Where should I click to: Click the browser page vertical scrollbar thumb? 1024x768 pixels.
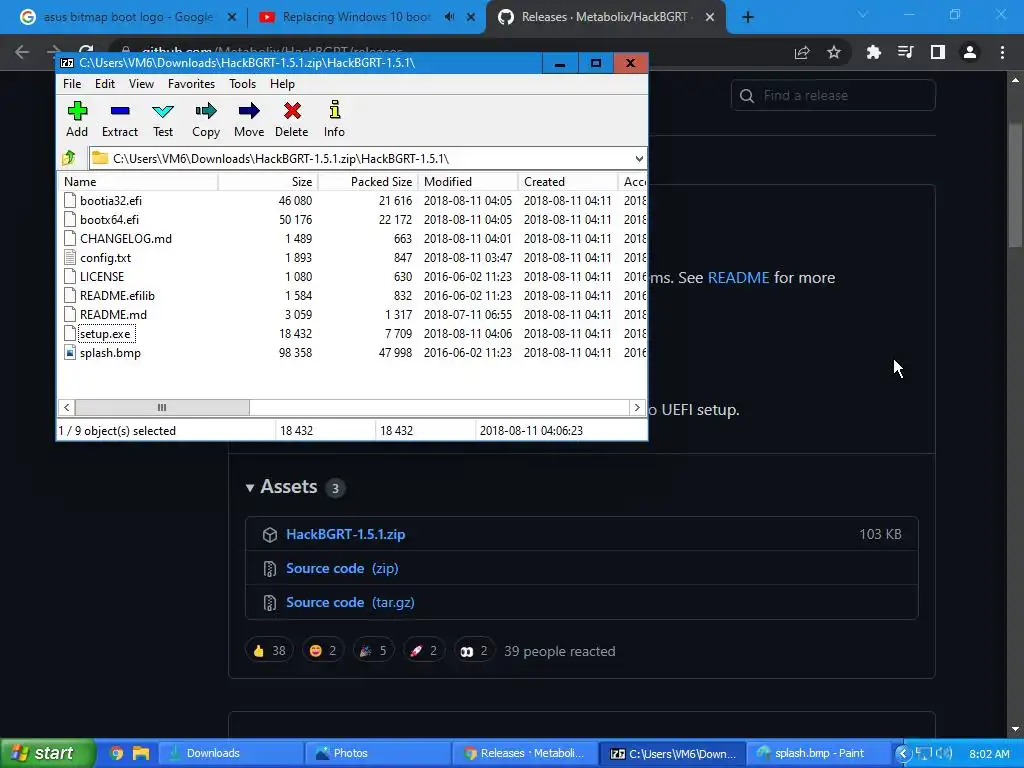1015,184
